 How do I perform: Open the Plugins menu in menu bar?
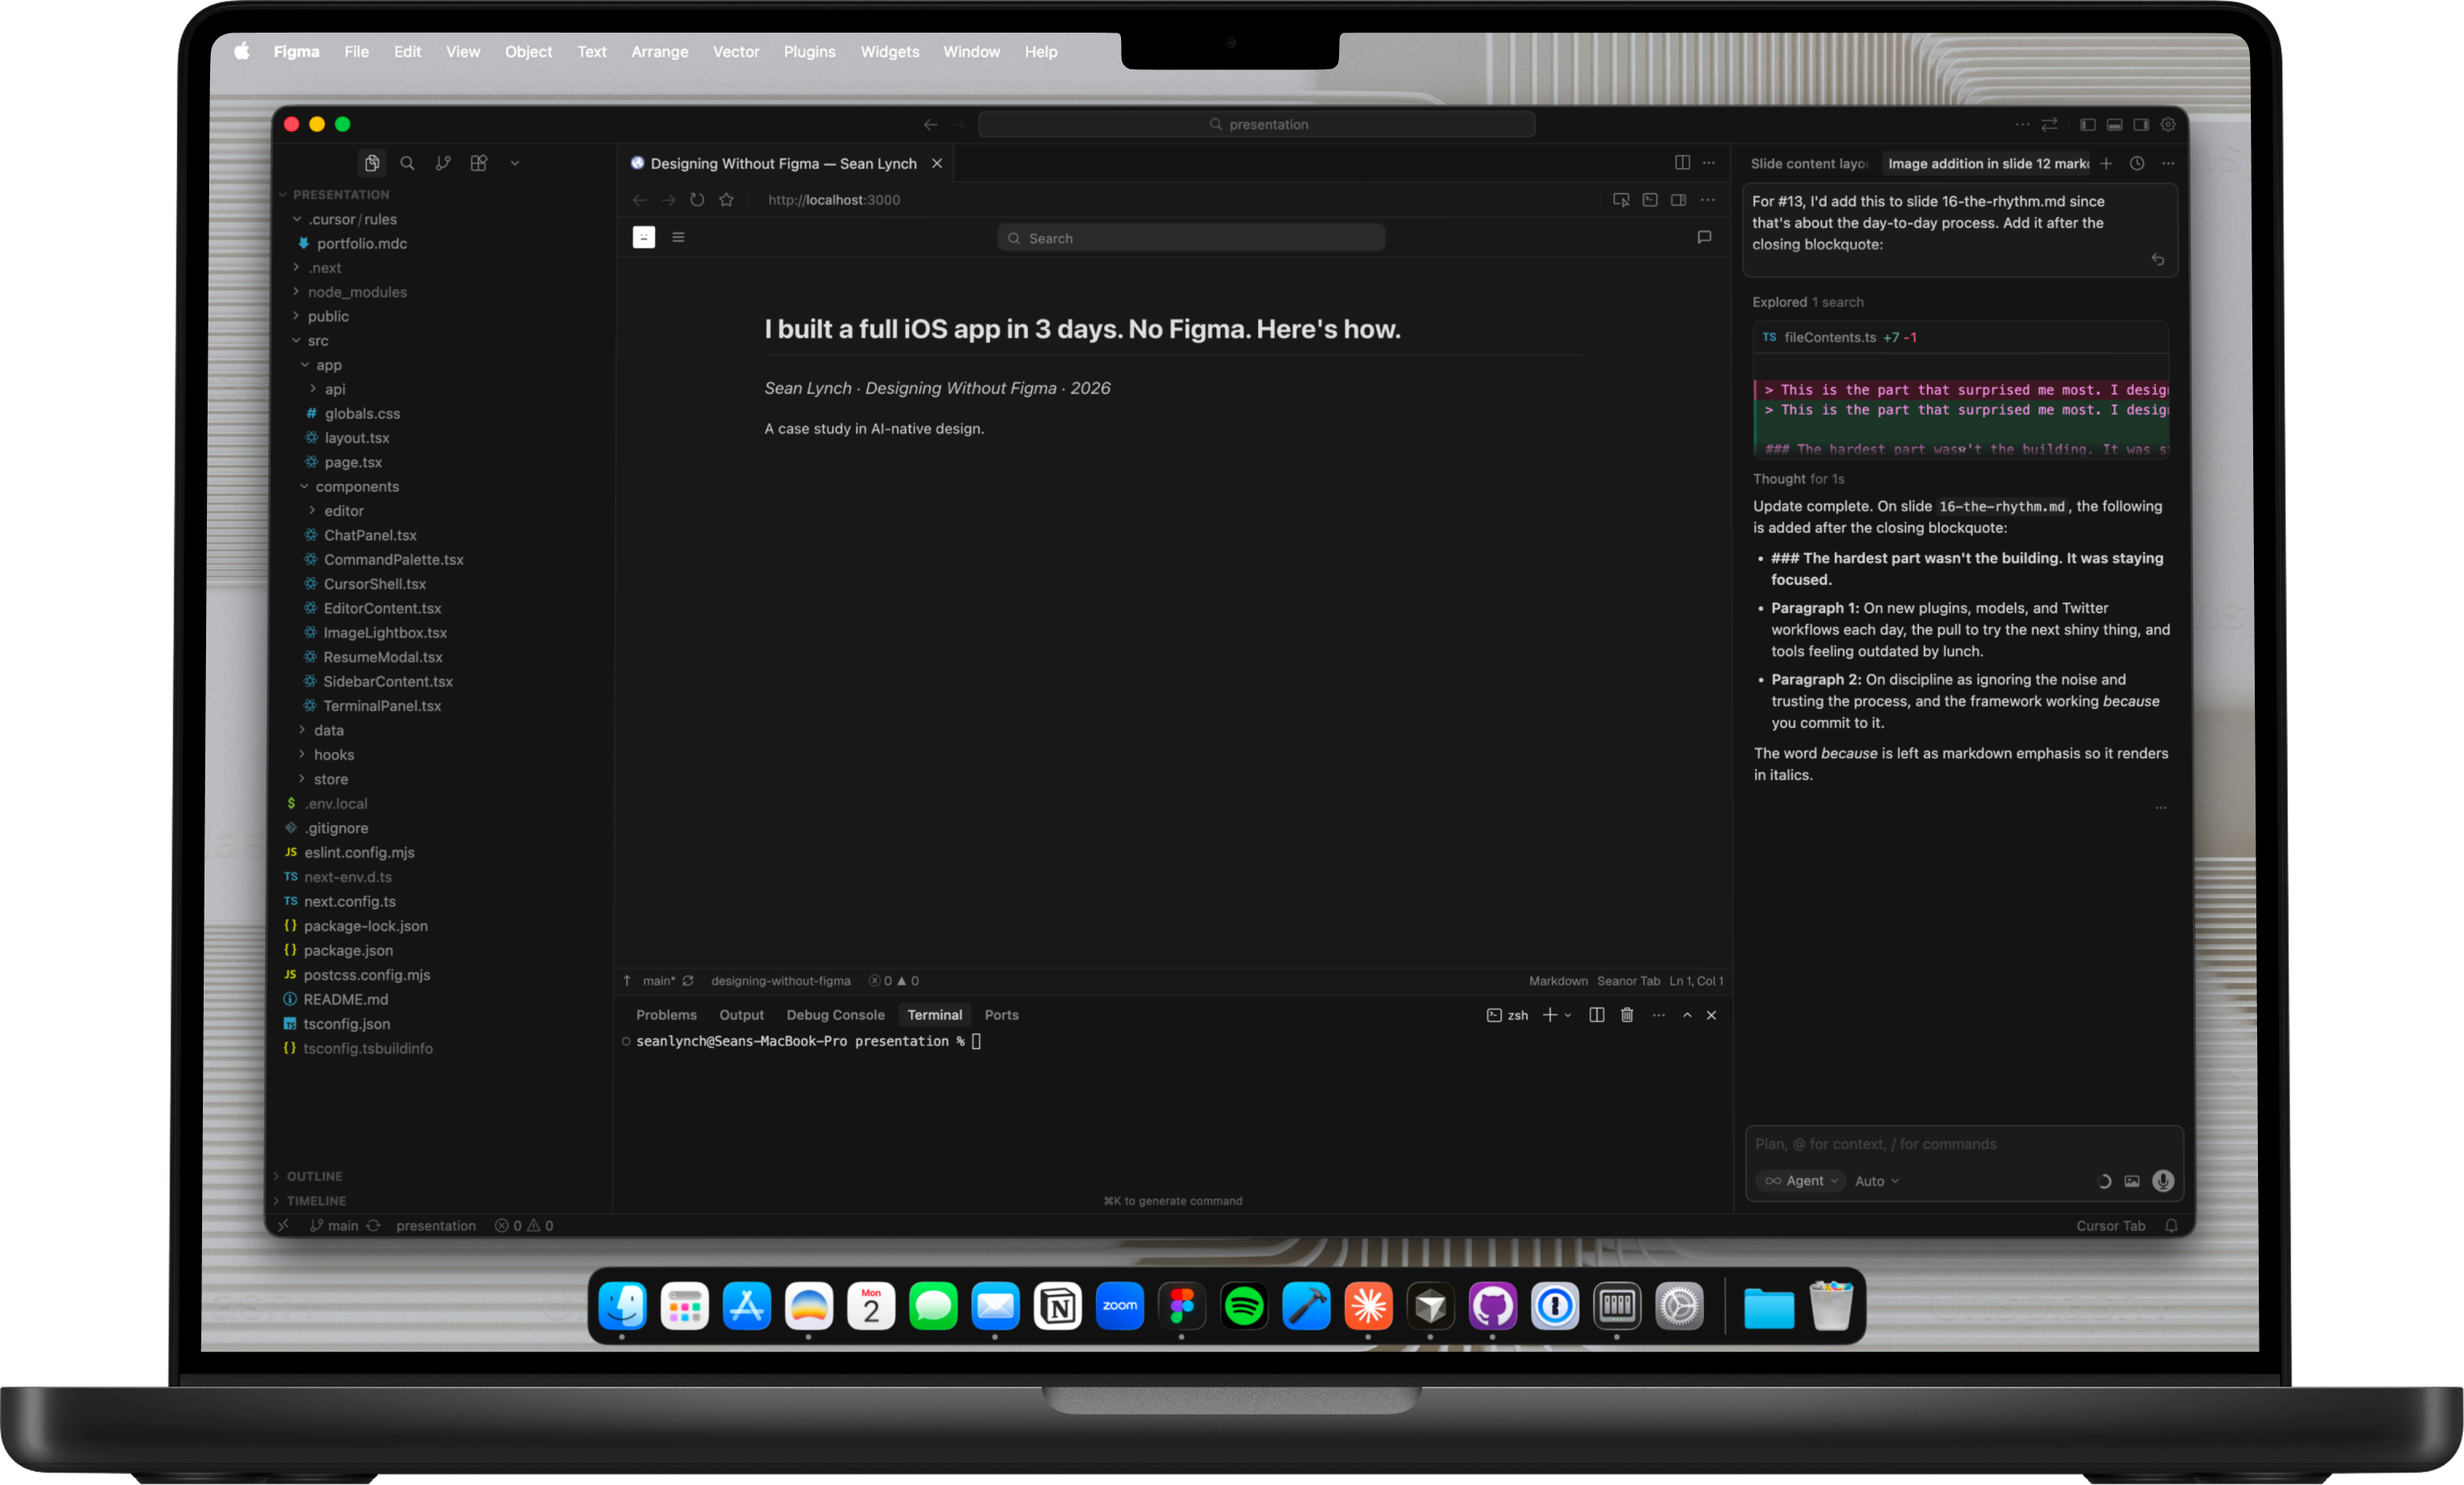[x=809, y=52]
